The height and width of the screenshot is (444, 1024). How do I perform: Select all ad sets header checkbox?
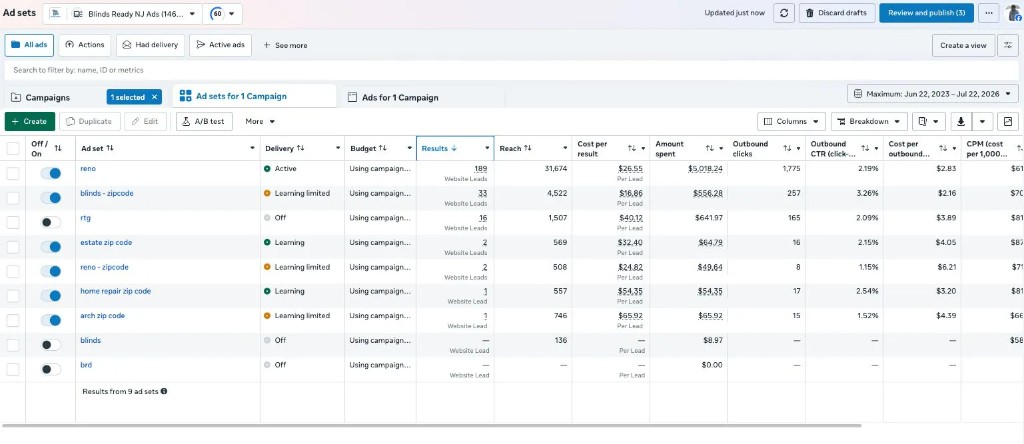pyautogui.click(x=13, y=148)
